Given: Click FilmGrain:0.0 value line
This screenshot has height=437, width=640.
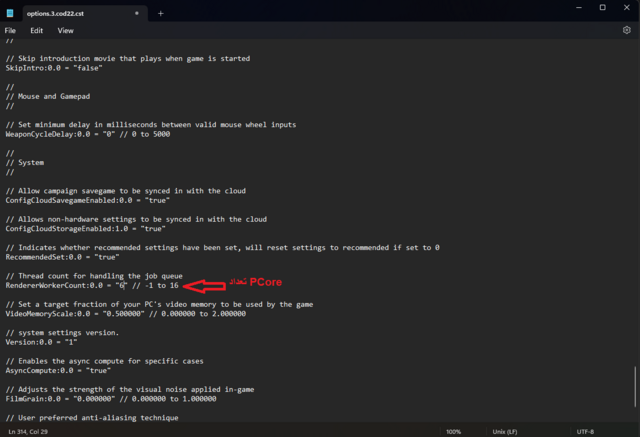Looking at the screenshot, I should [x=111, y=399].
